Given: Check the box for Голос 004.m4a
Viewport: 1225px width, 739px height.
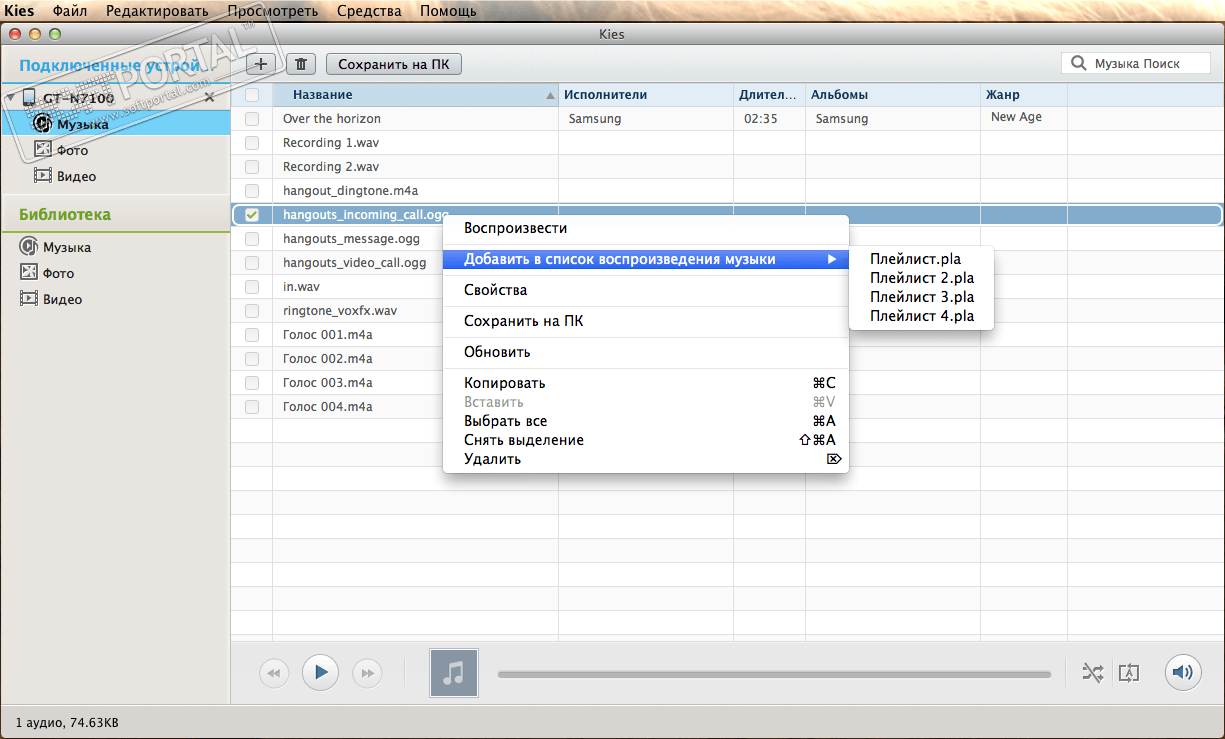Looking at the screenshot, I should tap(252, 407).
